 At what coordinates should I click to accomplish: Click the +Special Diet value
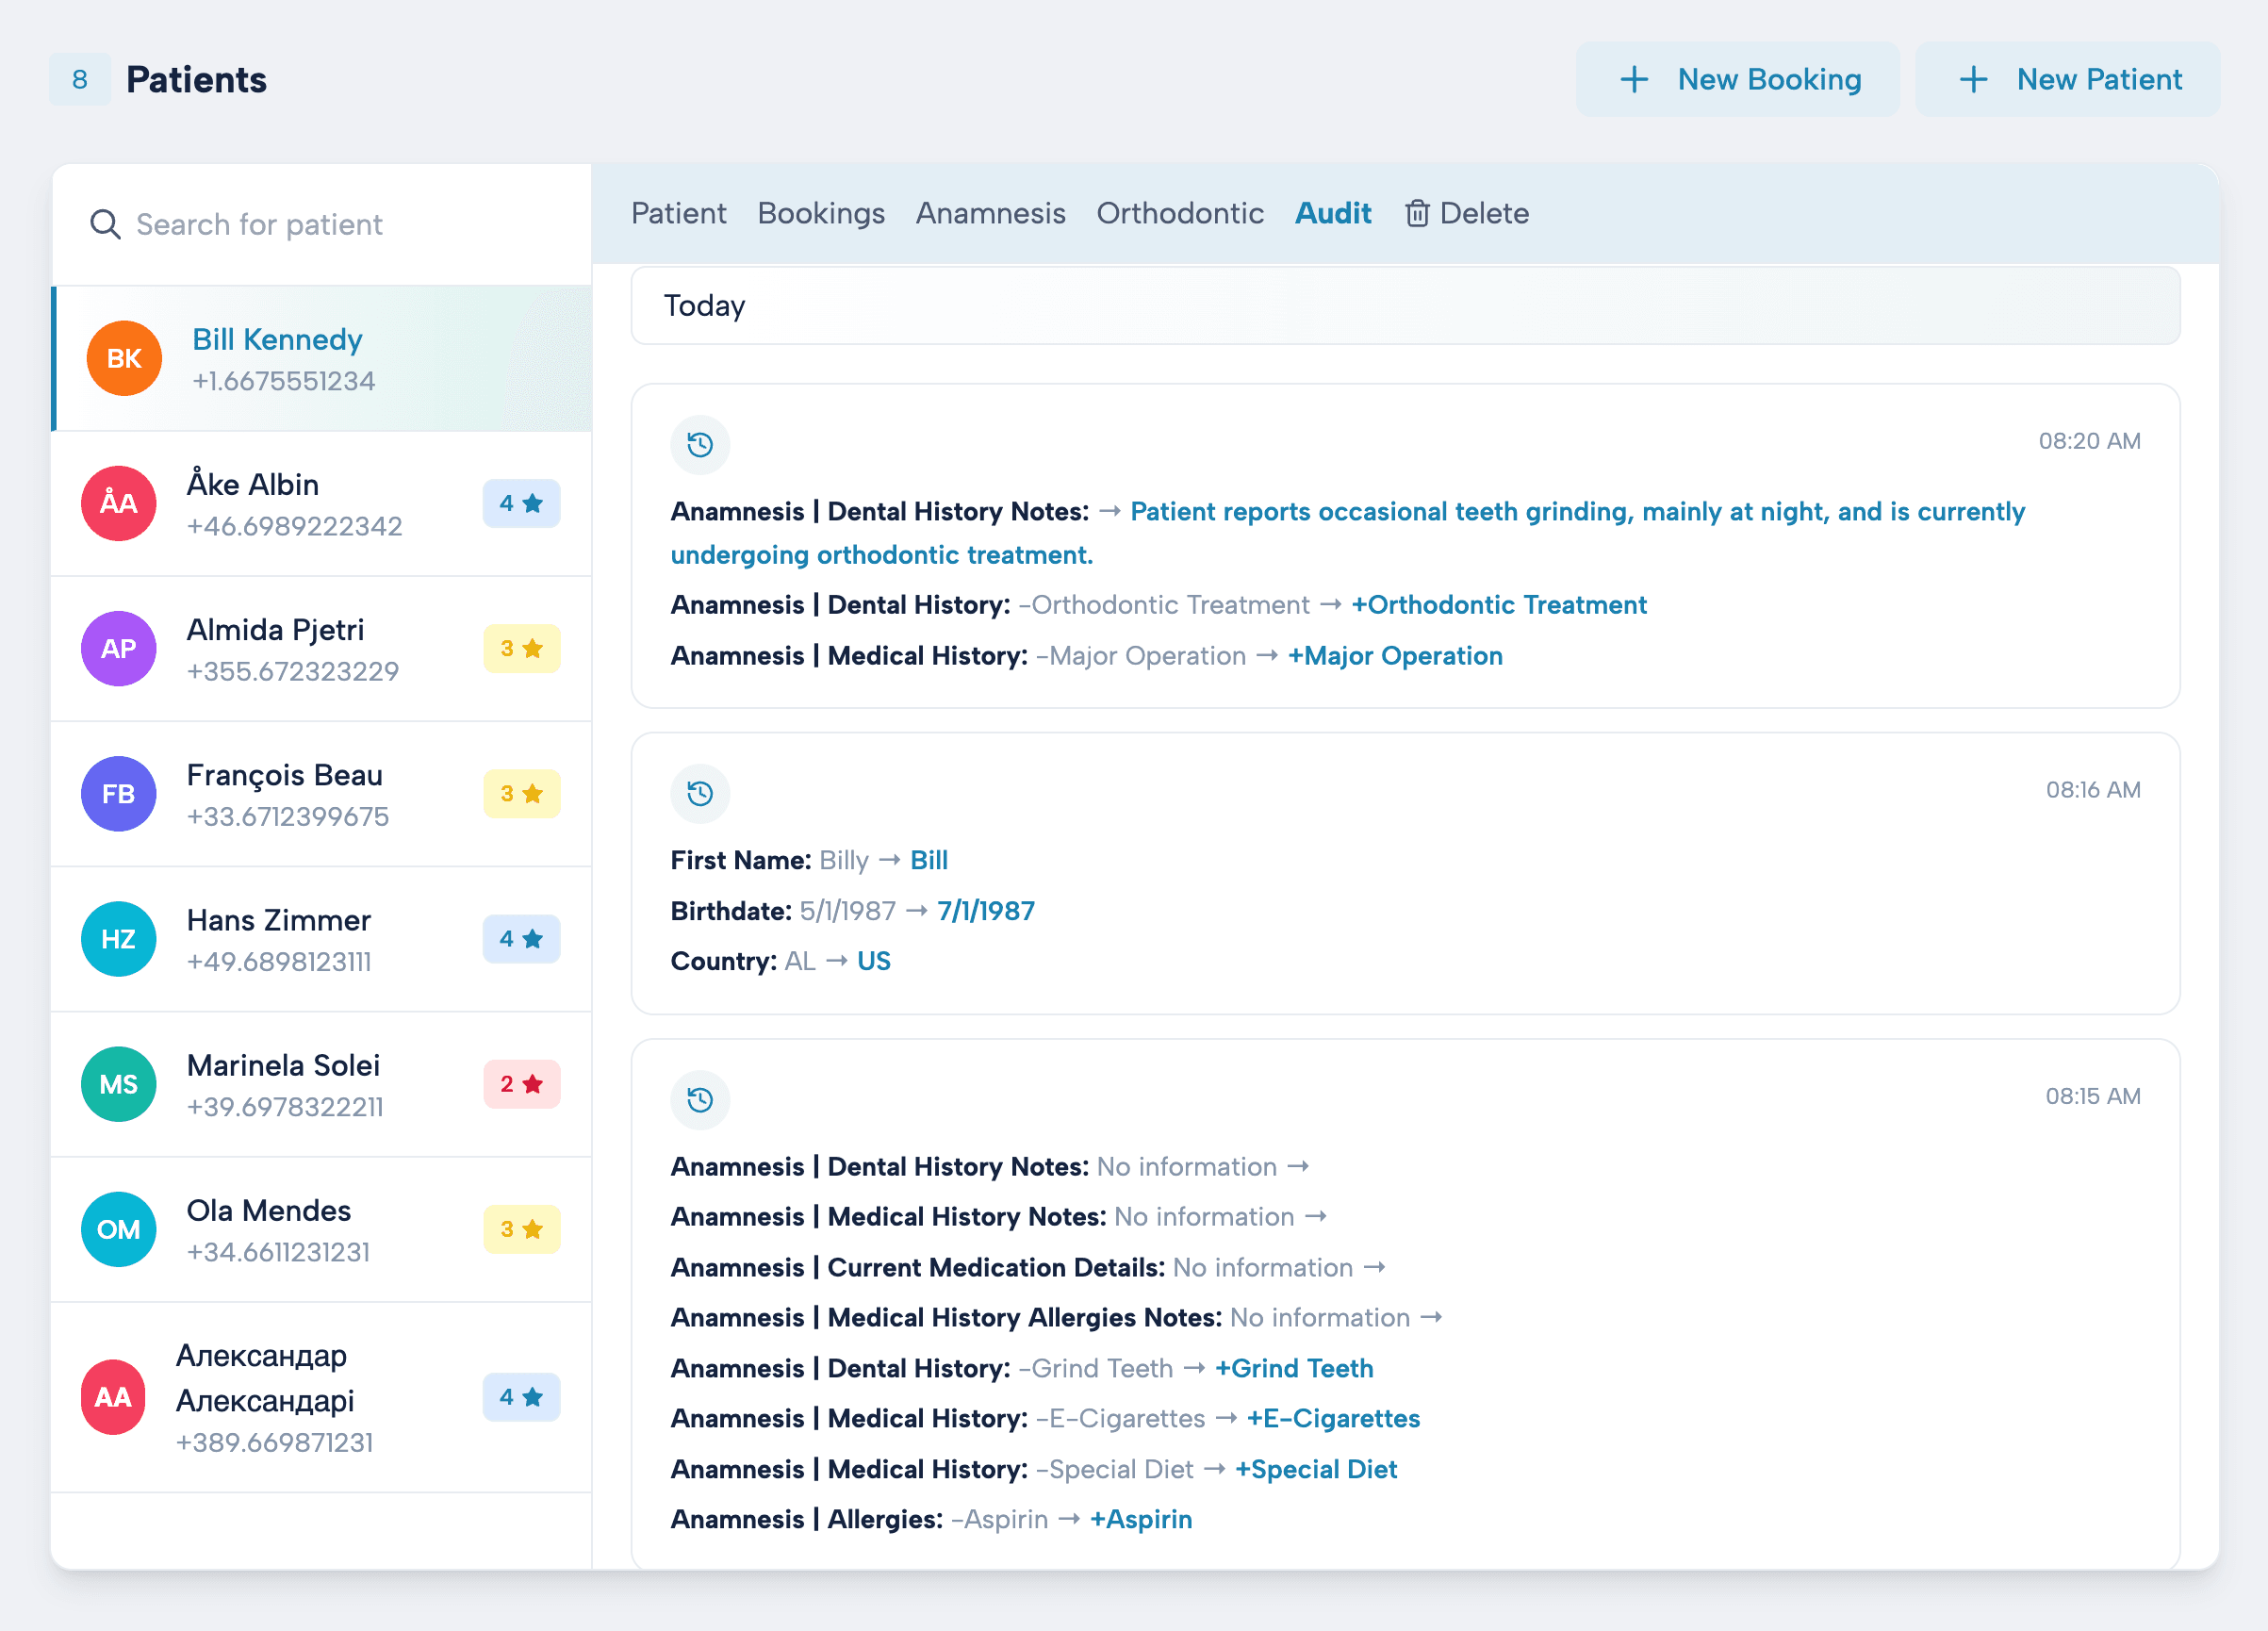pos(1316,1469)
